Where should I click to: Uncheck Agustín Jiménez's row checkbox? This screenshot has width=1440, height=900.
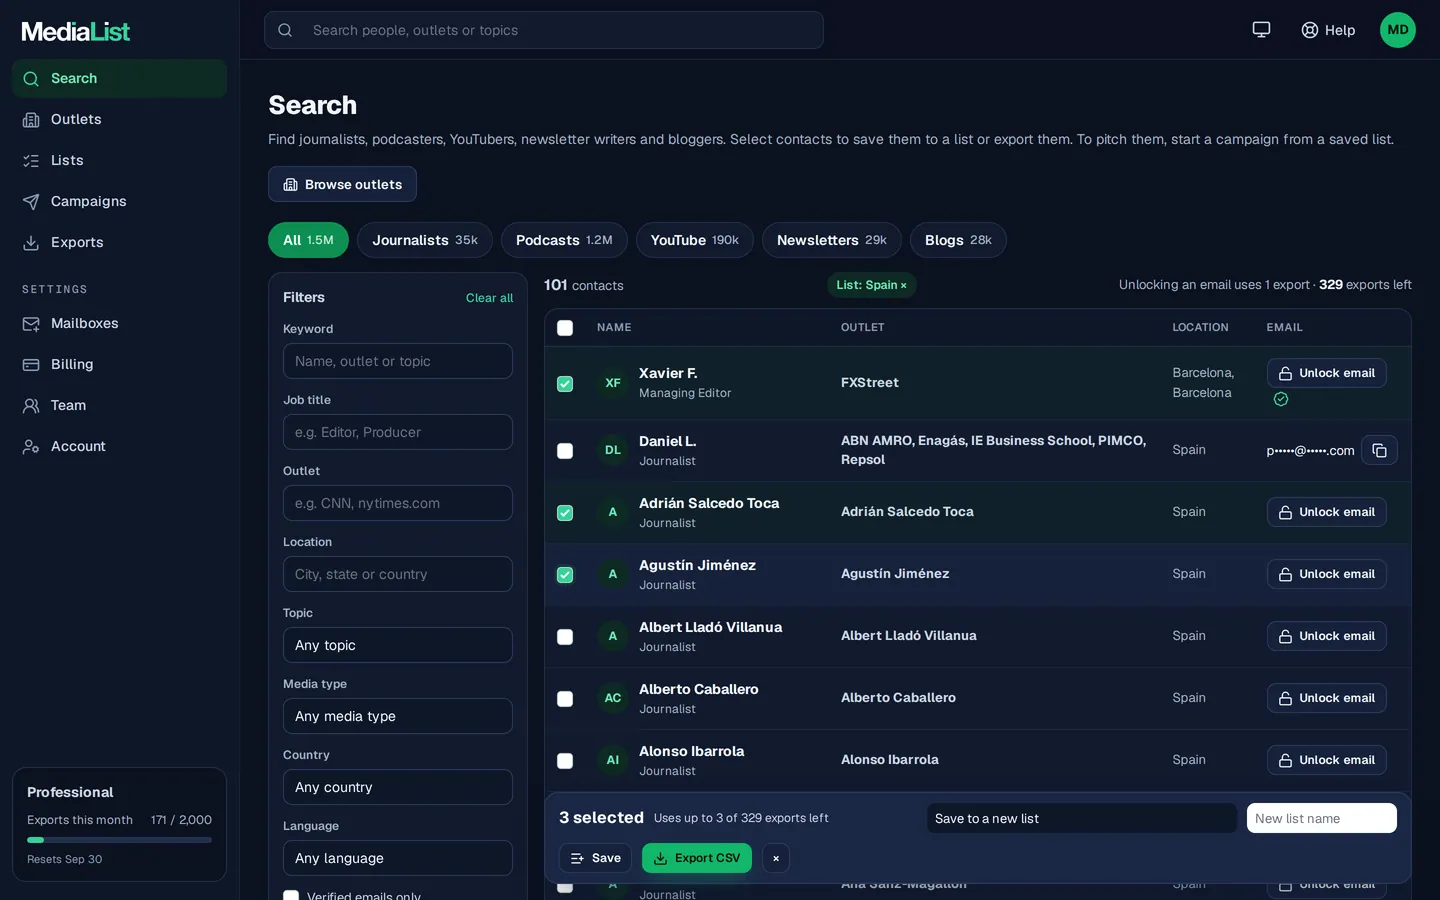point(565,575)
